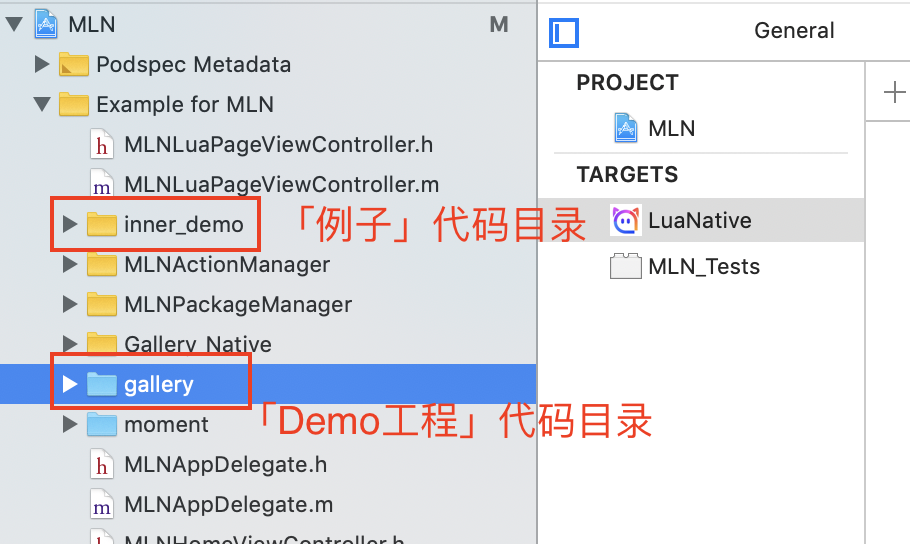Click the MLN project icon under PROJECT
This screenshot has height=544, width=910.
click(x=625, y=128)
